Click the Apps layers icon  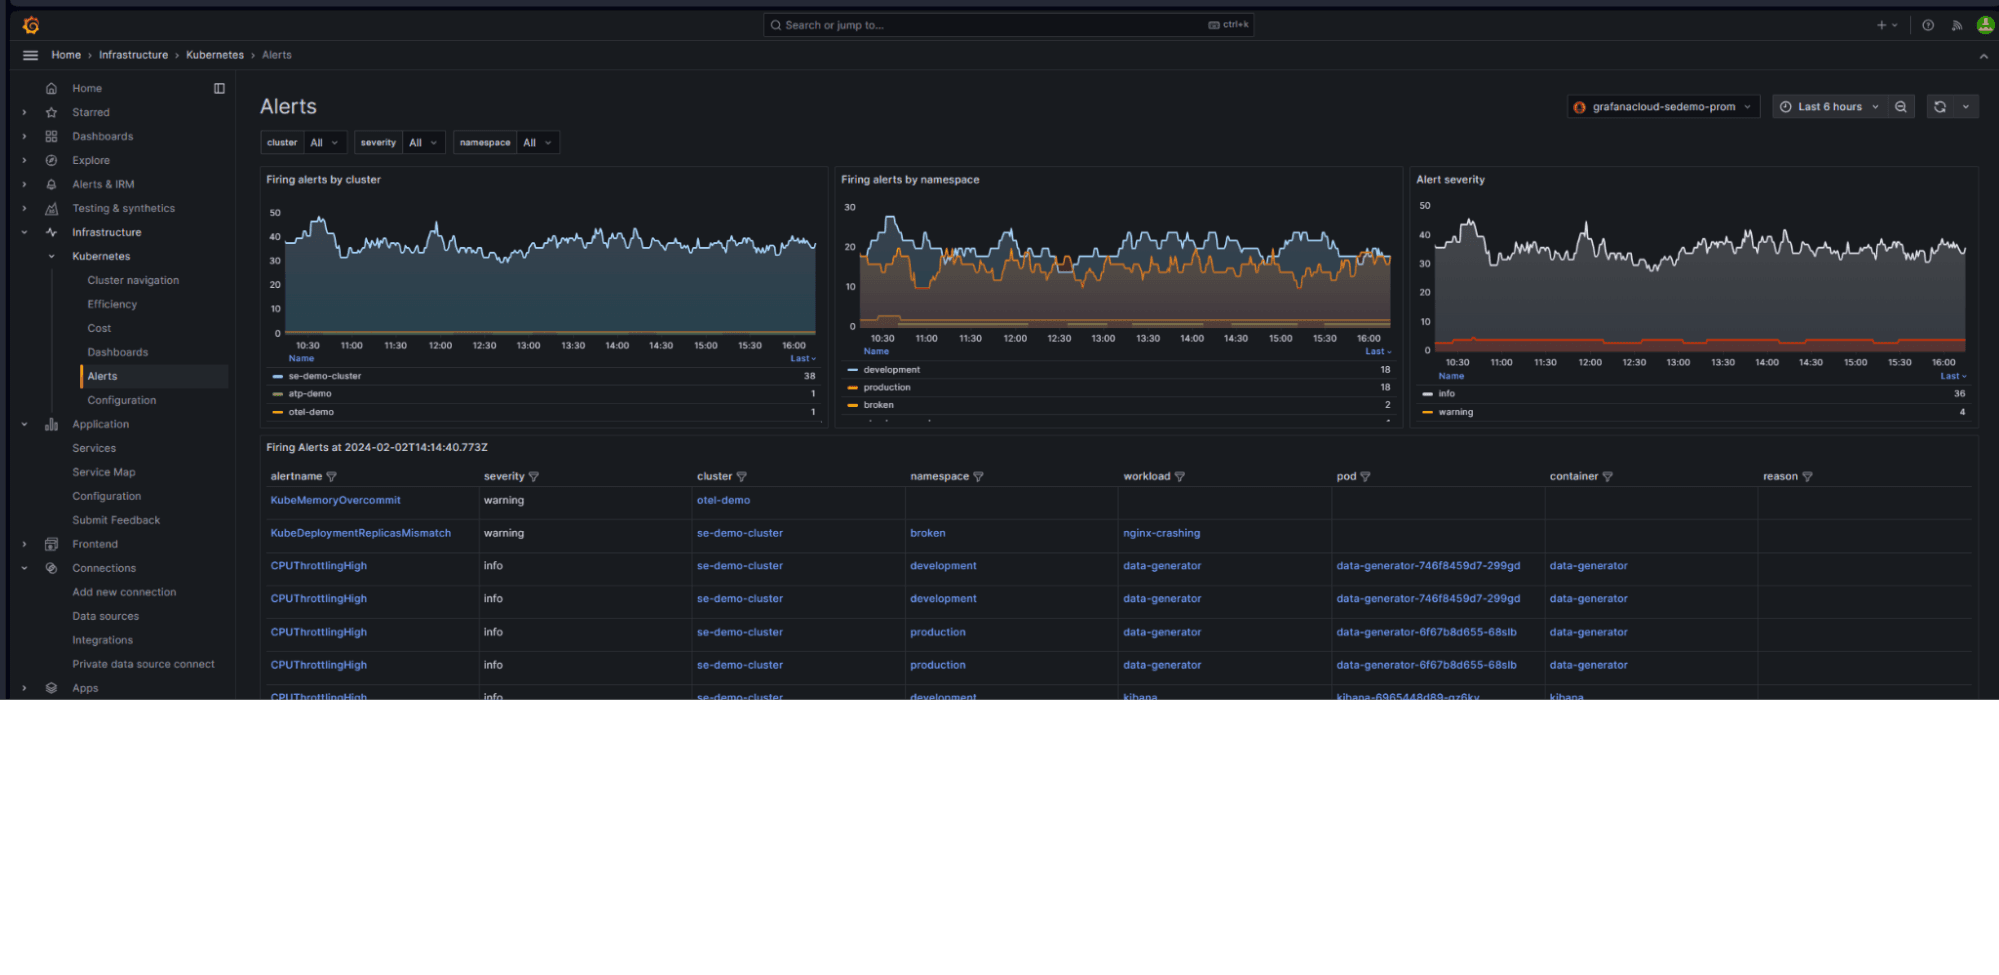(51, 688)
